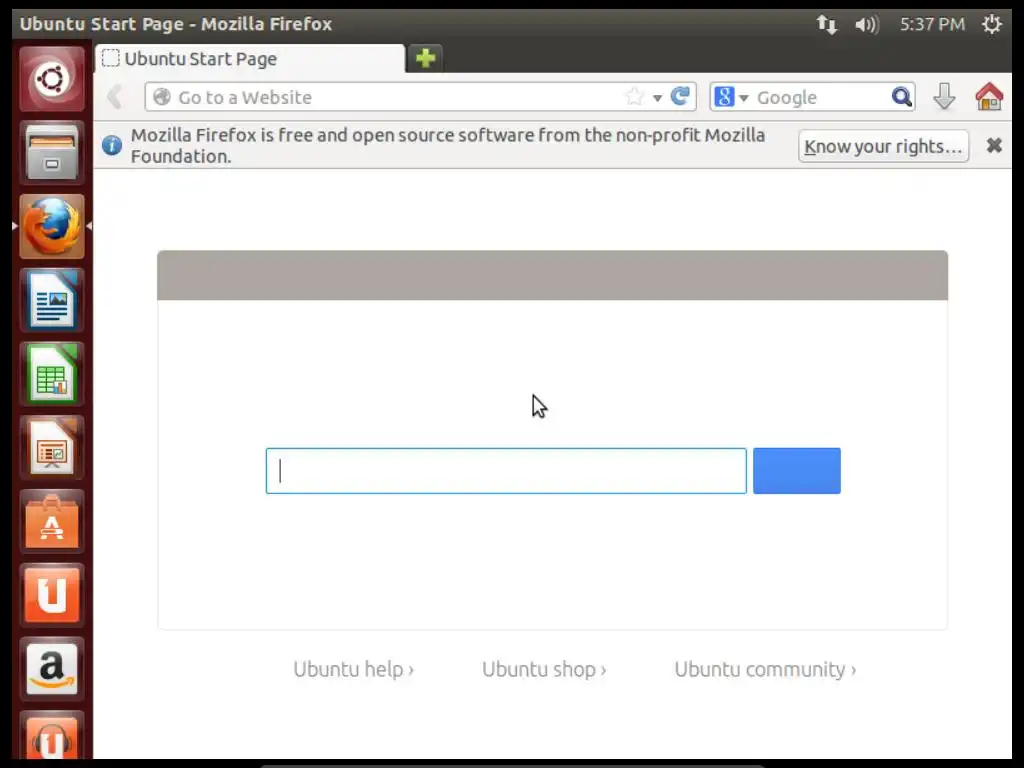This screenshot has width=1024, height=768.
Task: Open Ubuntu Software Center
Action: coord(52,522)
